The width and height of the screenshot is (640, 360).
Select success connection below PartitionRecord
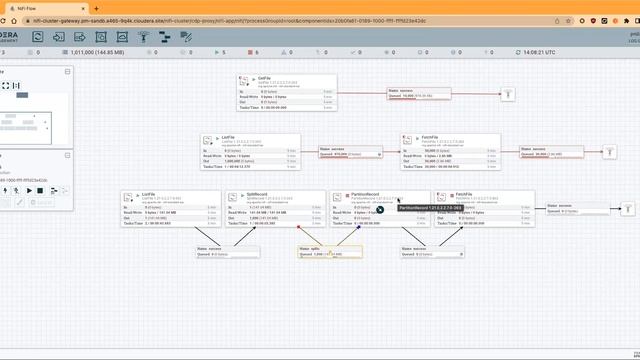(432, 251)
